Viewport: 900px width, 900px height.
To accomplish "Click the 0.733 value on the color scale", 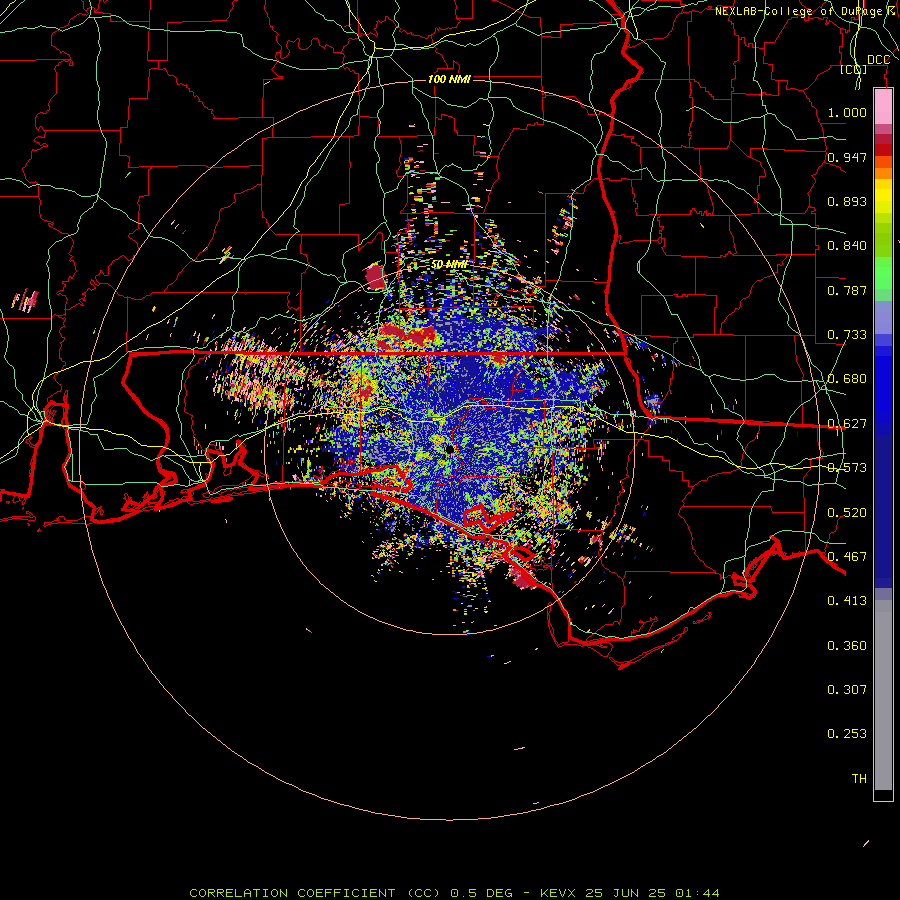I will [x=847, y=335].
